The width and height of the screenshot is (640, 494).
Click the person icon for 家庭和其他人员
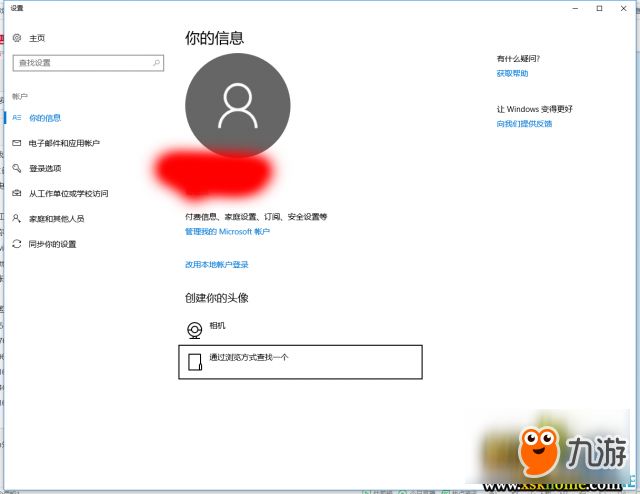pos(16,218)
